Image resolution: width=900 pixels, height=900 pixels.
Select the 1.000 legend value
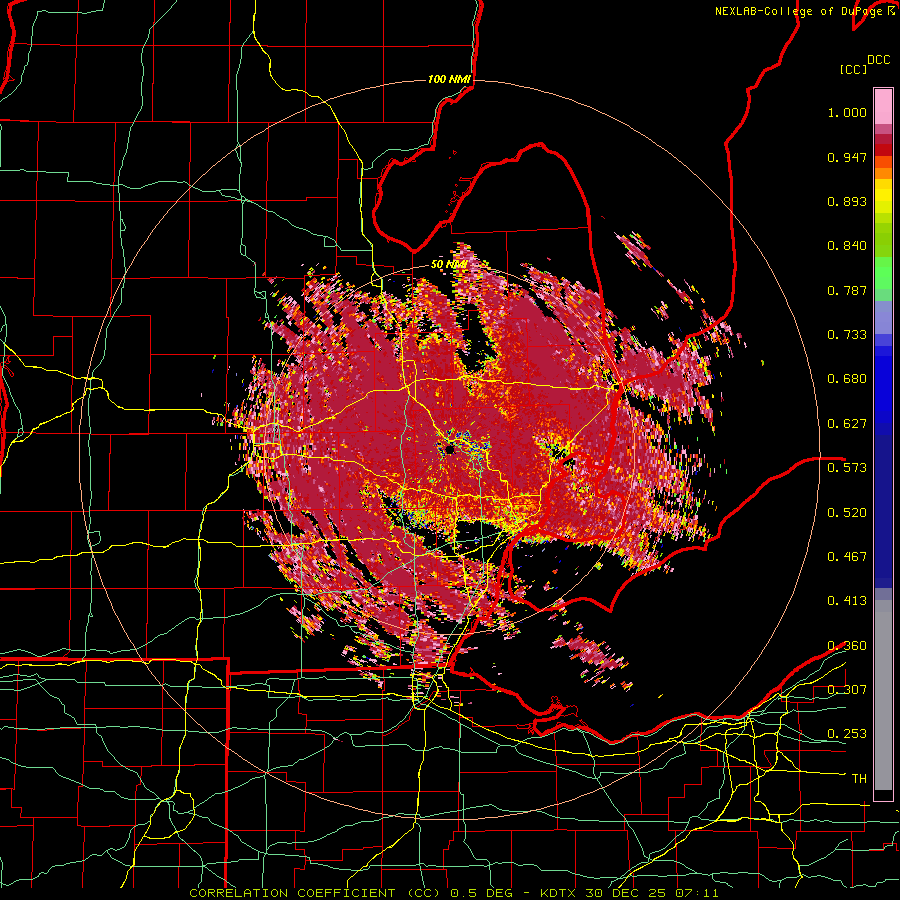847,112
